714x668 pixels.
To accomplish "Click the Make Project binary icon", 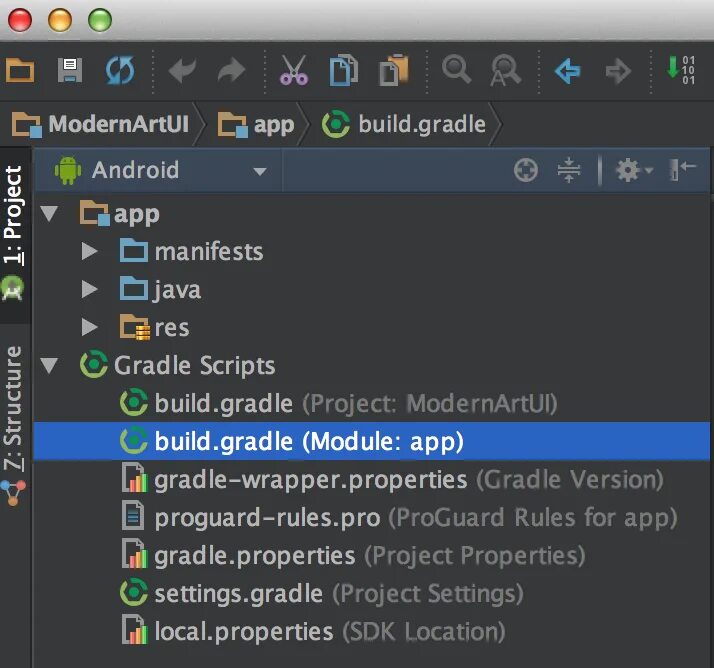I will [x=680, y=70].
